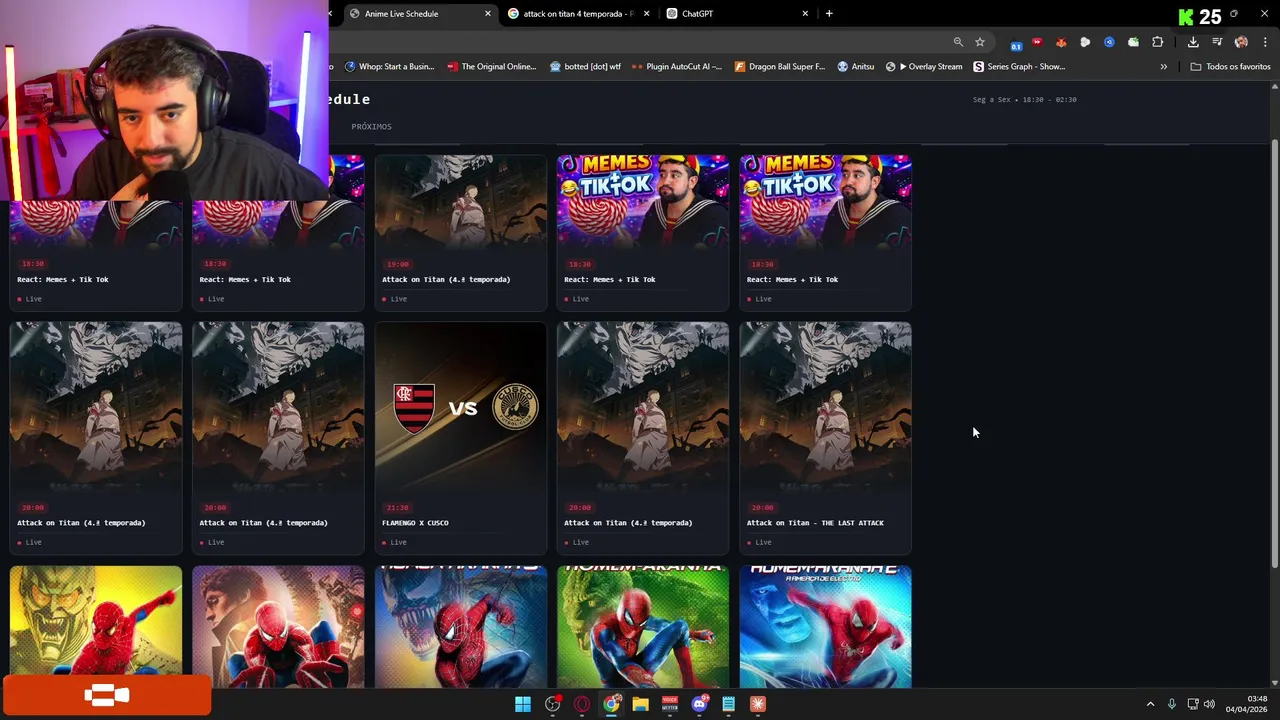The width and height of the screenshot is (1280, 720).
Task: Open the Anitsu bookmark
Action: [x=855, y=67]
